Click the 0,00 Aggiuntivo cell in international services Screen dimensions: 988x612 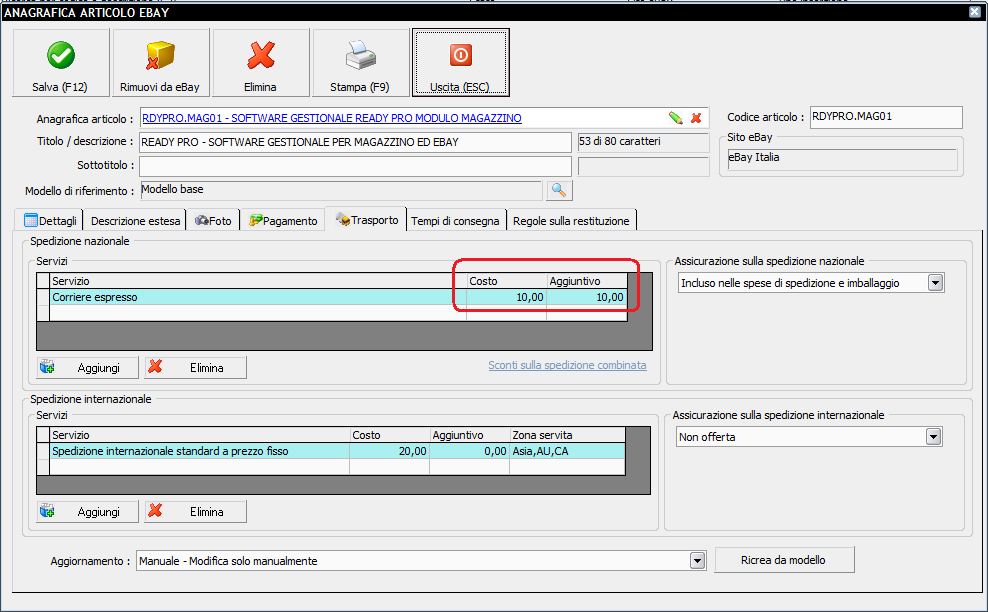click(469, 451)
